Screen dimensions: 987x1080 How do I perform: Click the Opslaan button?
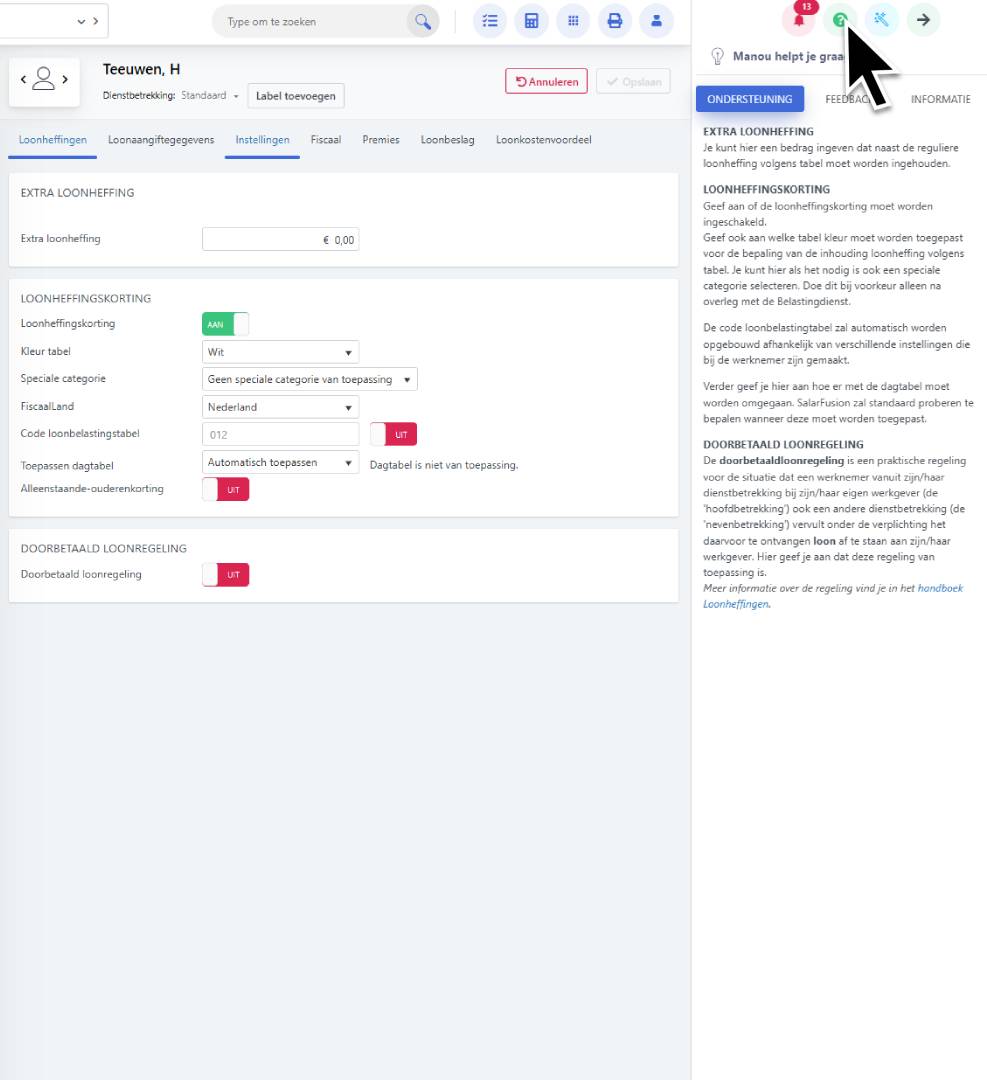pos(634,81)
